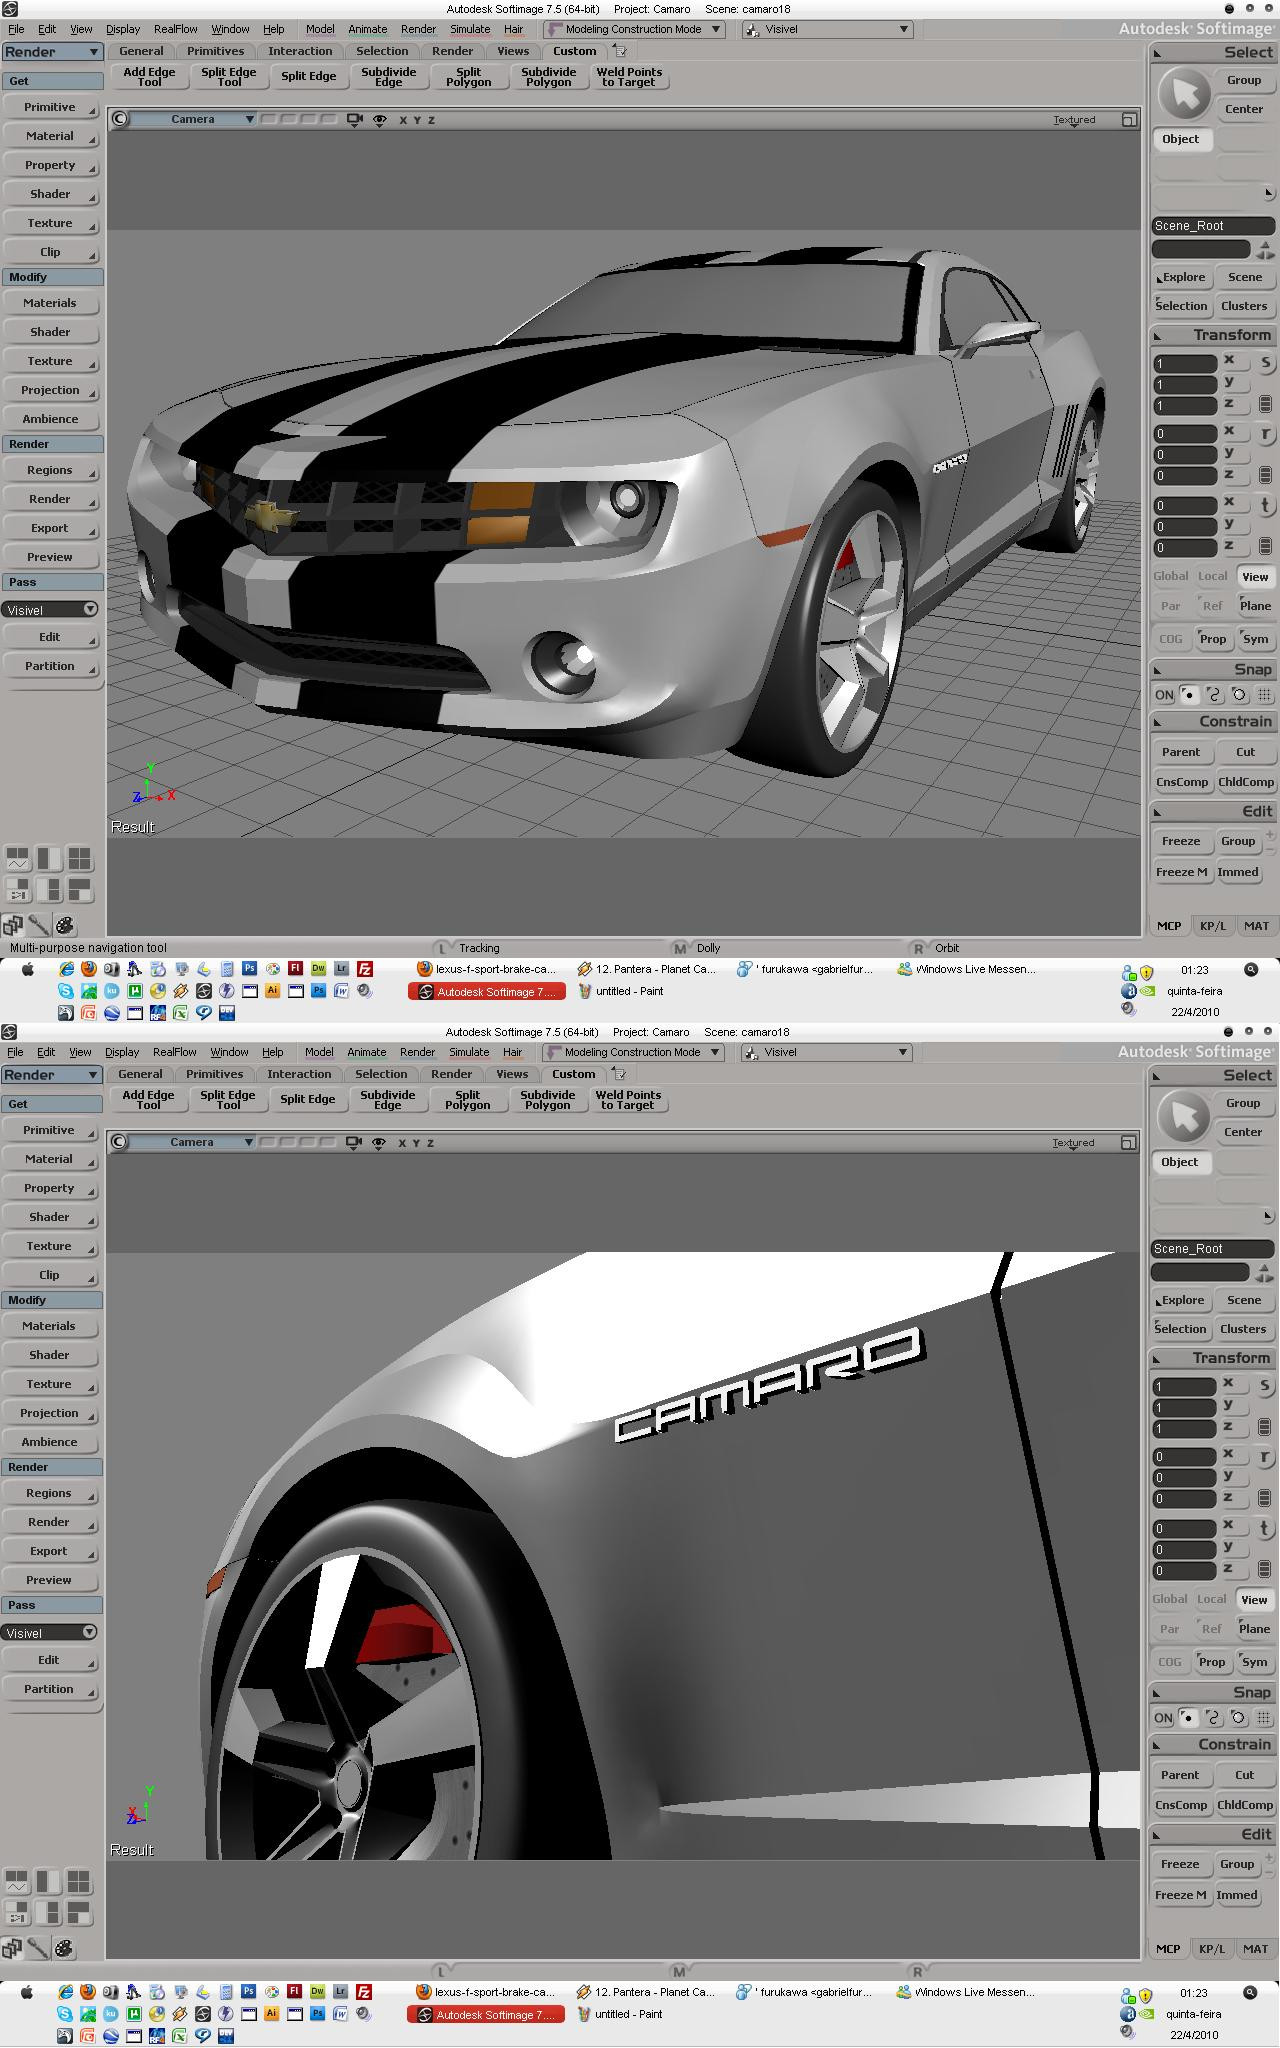
Task: Click the large Select arrow tool in full-car window
Action: click(1184, 95)
